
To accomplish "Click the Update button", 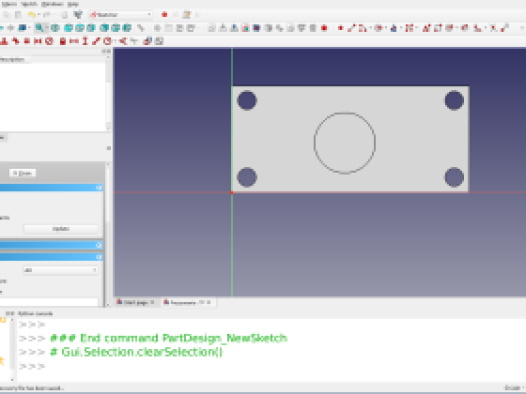I will point(61,229).
